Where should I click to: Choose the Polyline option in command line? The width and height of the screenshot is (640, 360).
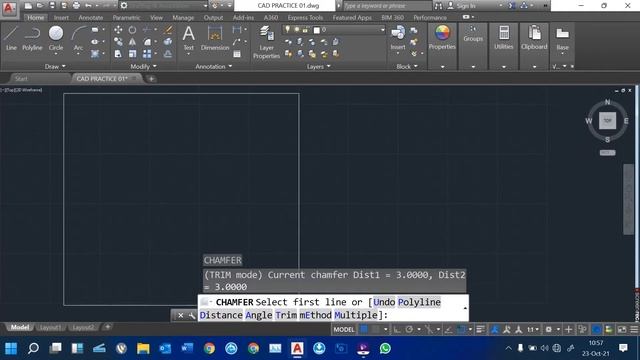[419, 302]
